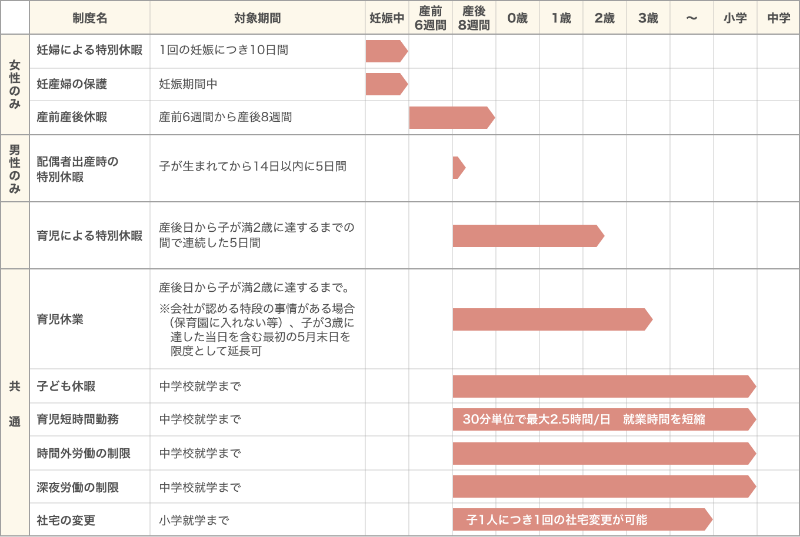Viewport: 800px width, 537px height.
Task: Click the 男性のみ category label
Action: (x=15, y=168)
